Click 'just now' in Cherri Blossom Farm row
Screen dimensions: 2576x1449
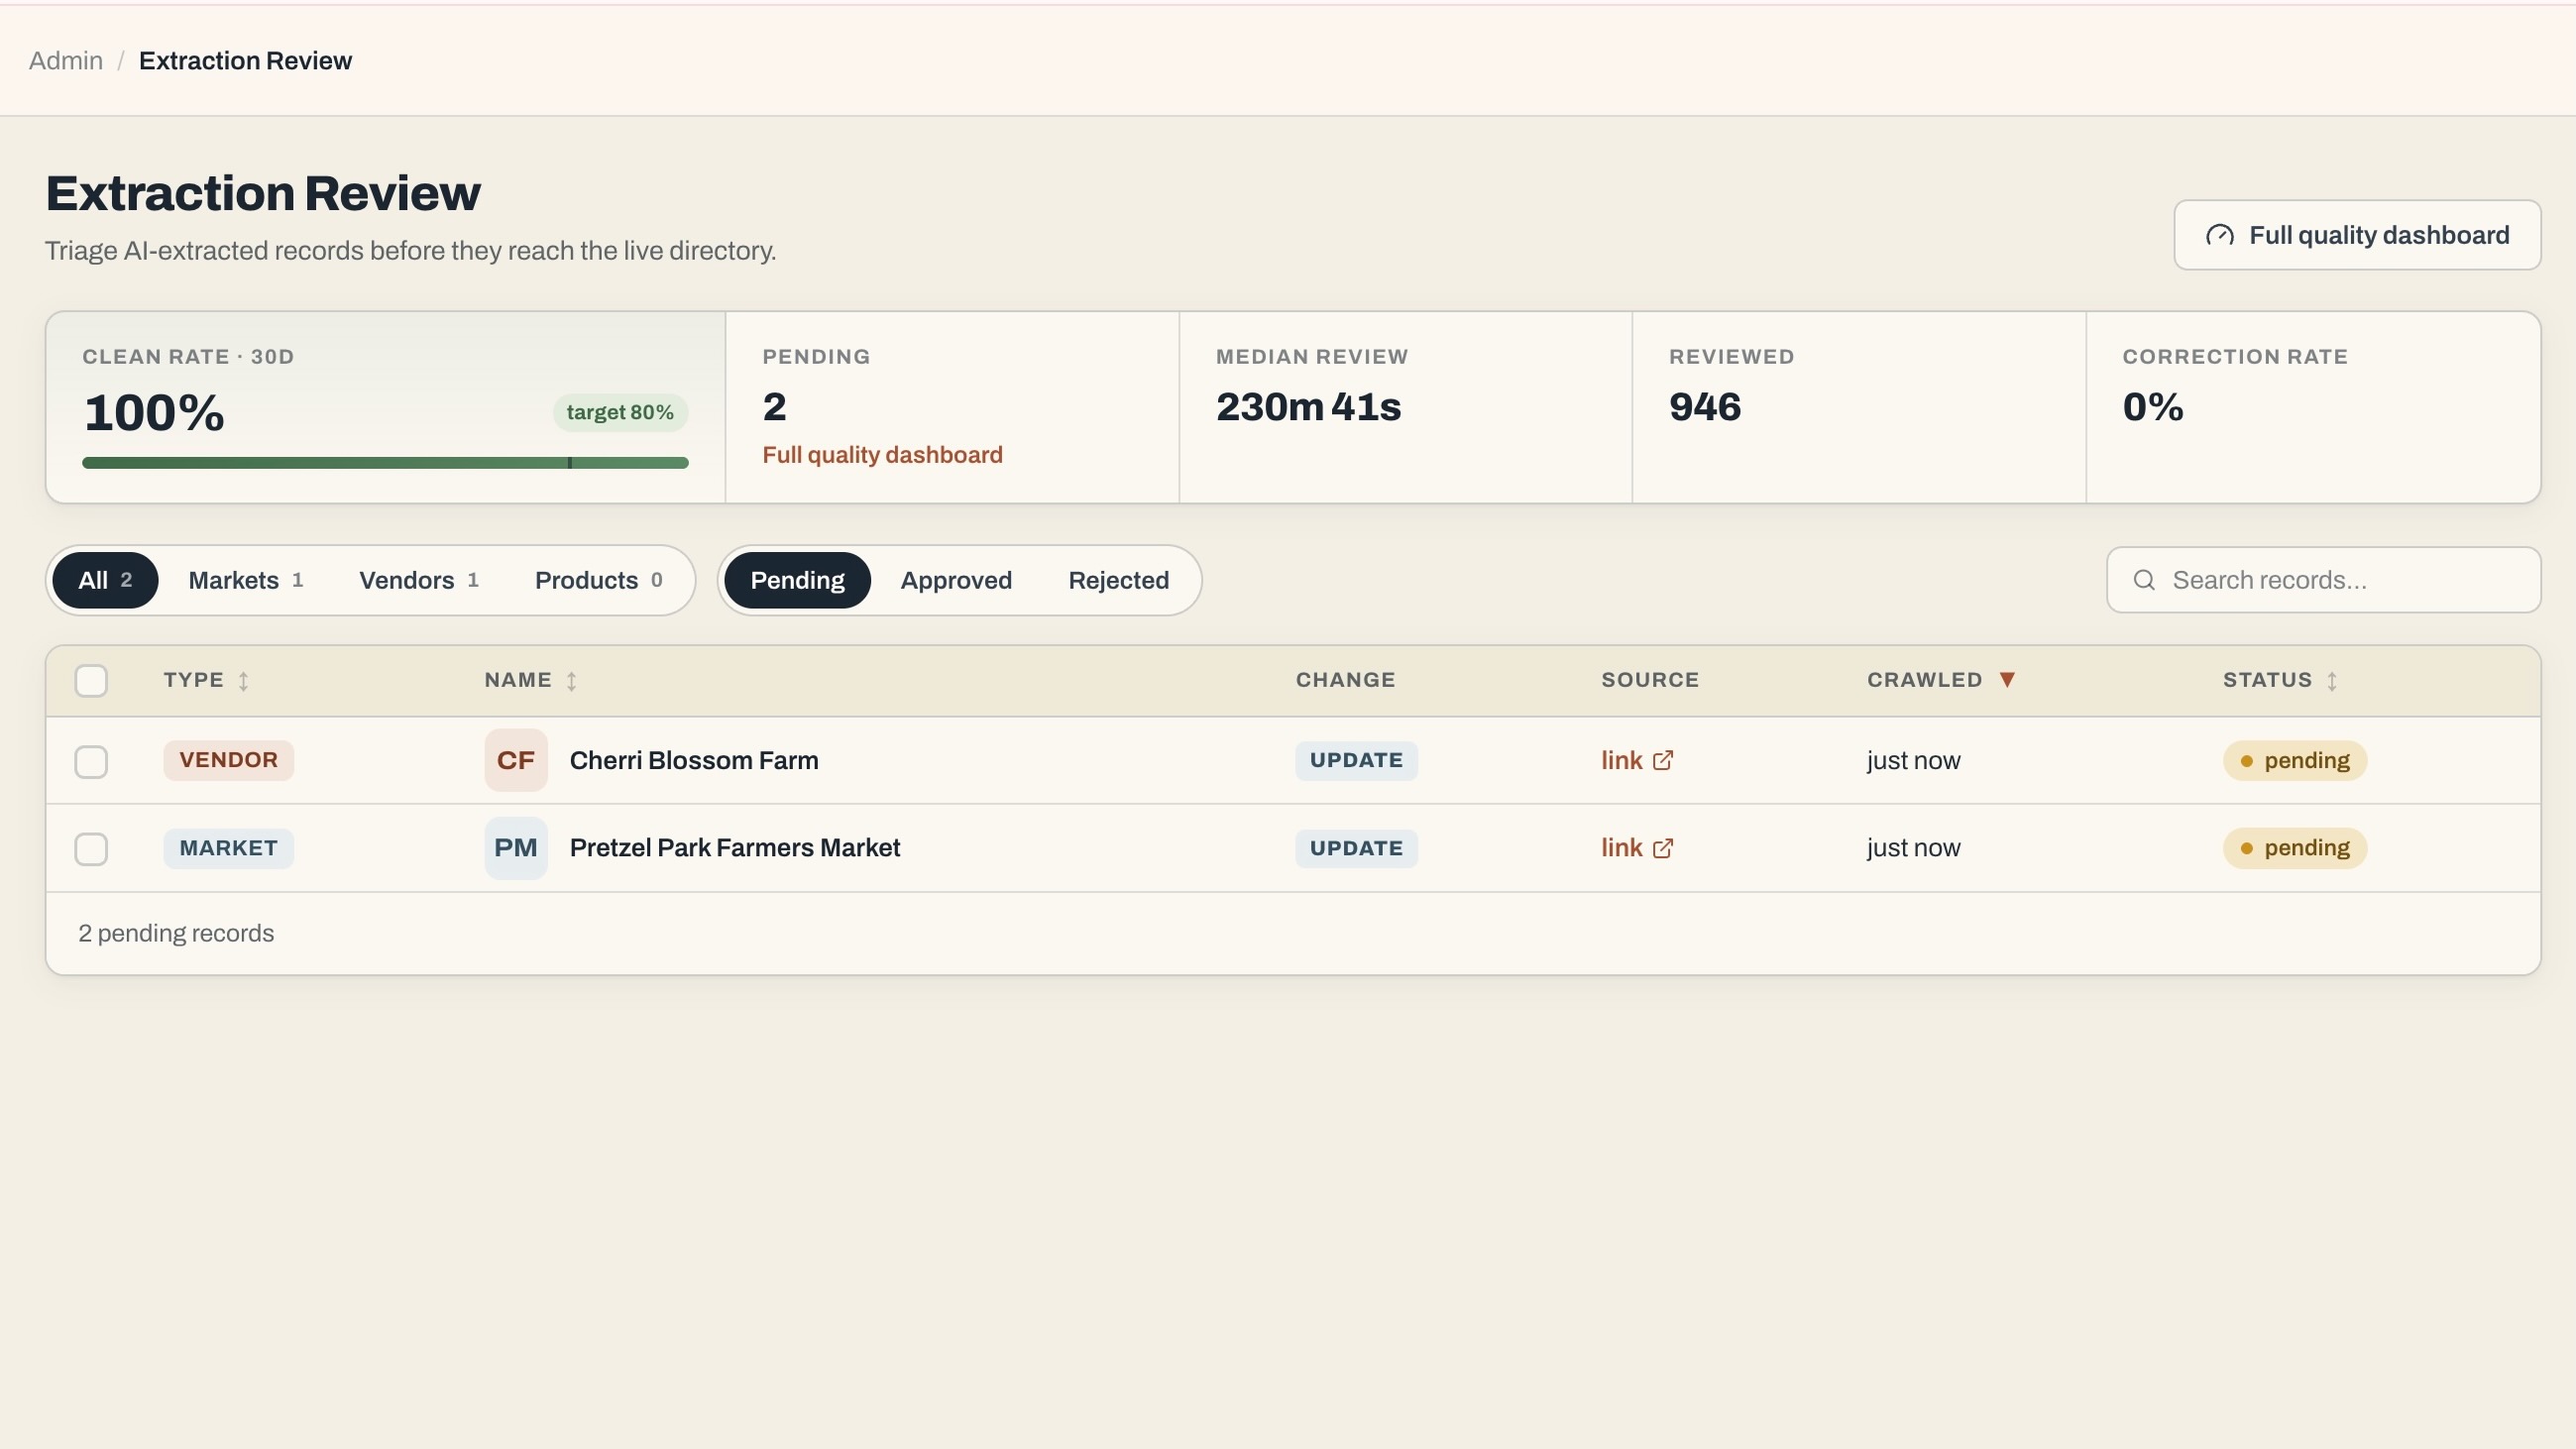point(1913,761)
